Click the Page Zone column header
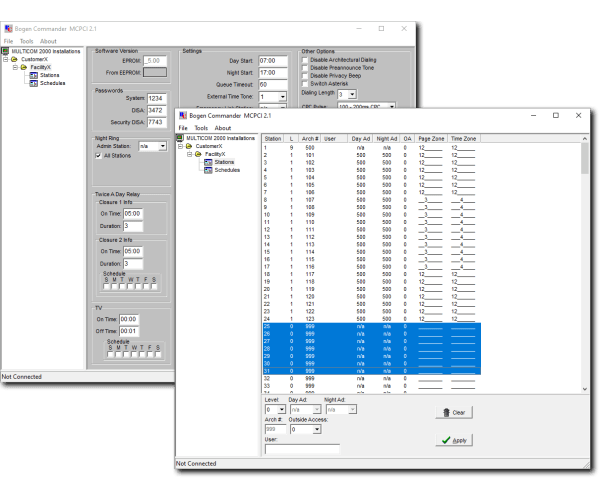This screenshot has width=600, height=500. coord(431,138)
